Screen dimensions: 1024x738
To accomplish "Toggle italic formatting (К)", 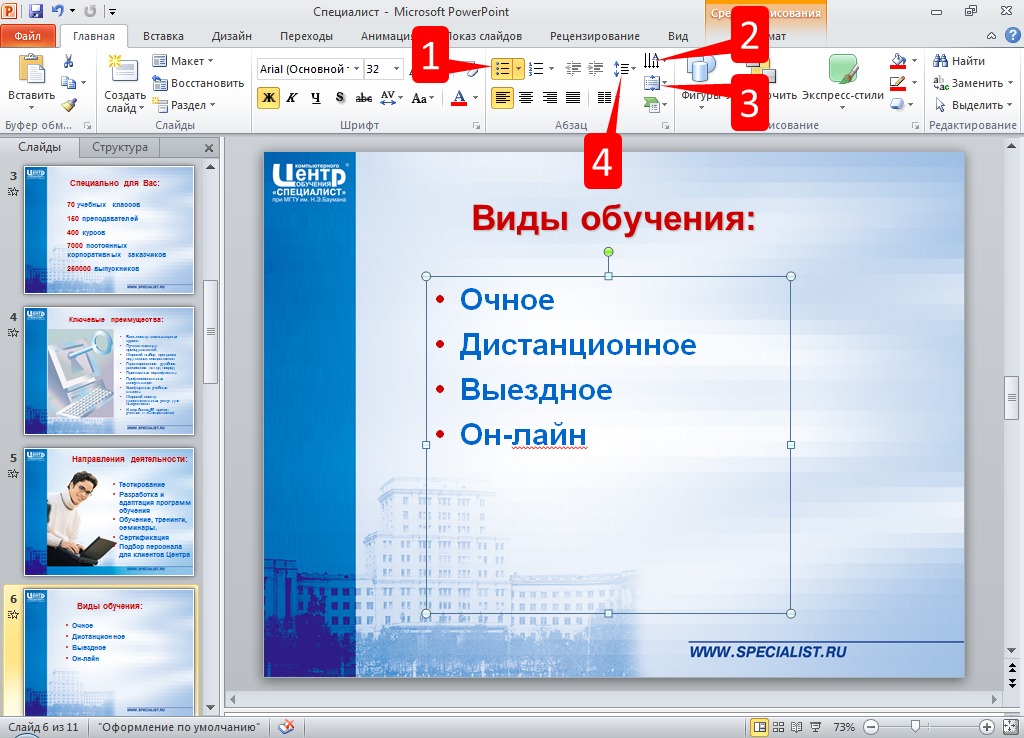I will 292,97.
